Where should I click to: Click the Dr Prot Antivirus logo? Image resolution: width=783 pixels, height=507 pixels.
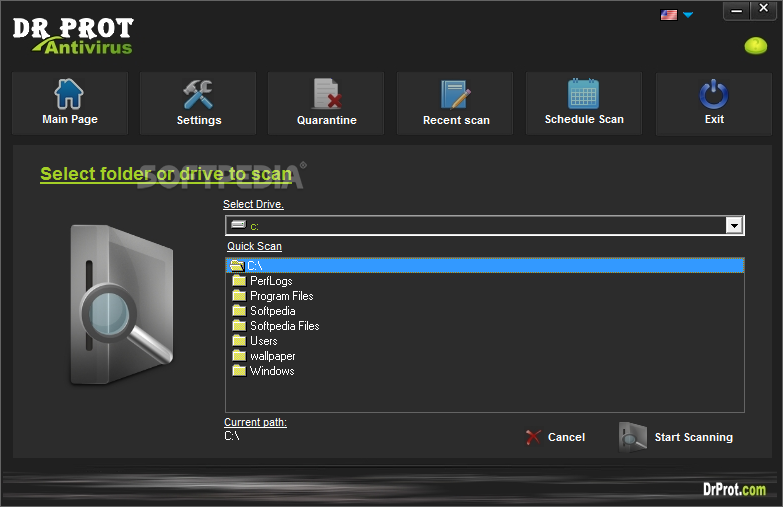(73, 35)
